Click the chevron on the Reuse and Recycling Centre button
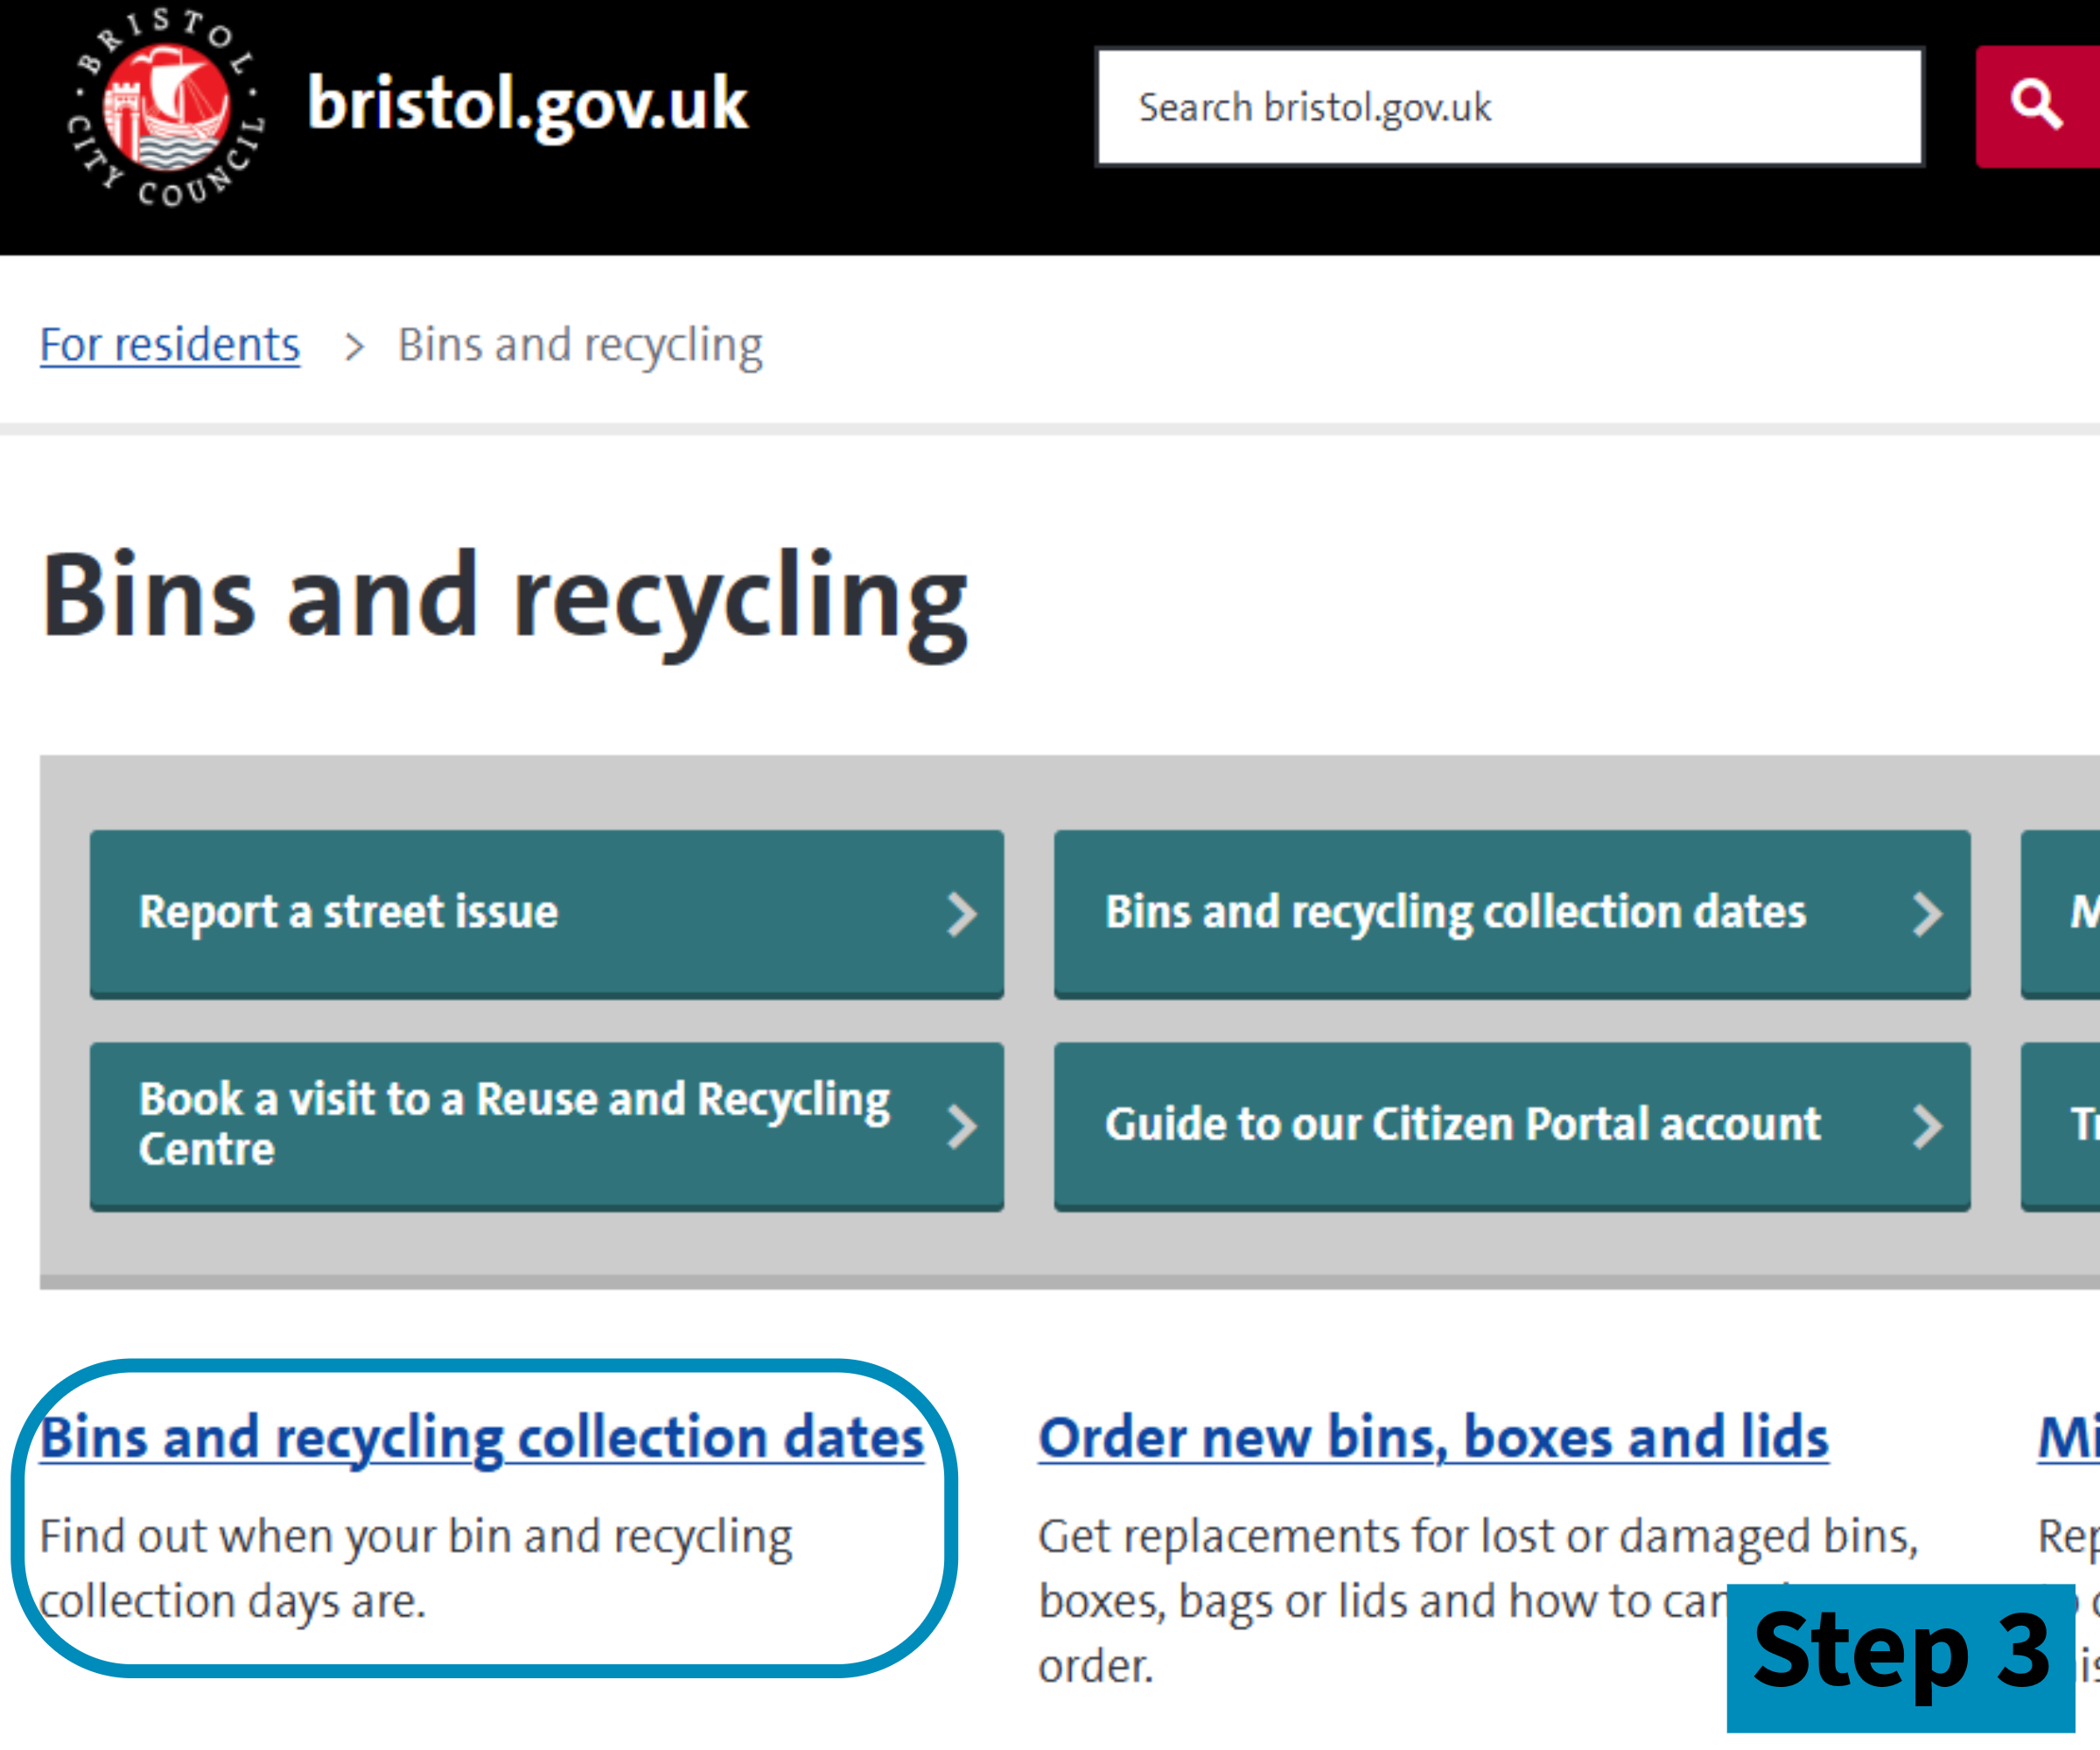The image size is (2100, 1750). click(x=963, y=1125)
